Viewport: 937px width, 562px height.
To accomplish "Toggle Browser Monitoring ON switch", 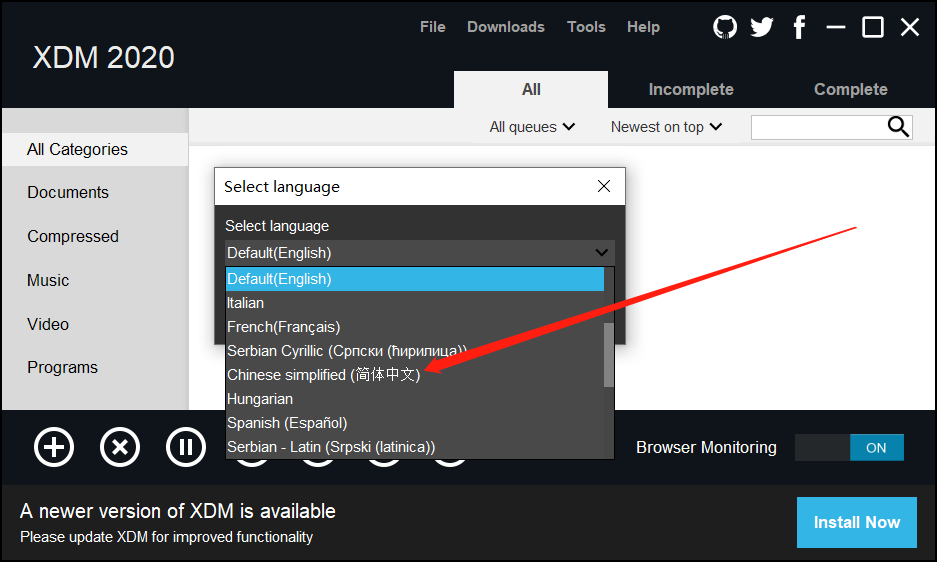I will [849, 448].
